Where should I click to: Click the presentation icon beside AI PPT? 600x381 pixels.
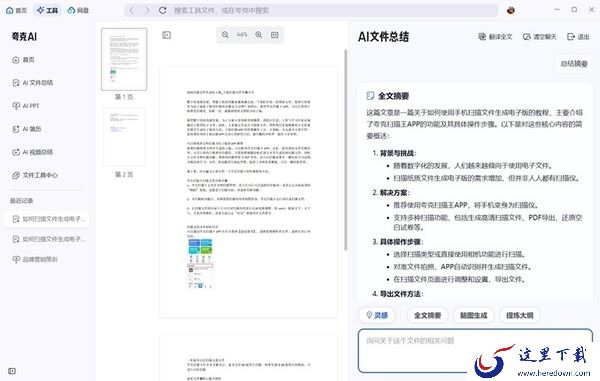(16, 106)
